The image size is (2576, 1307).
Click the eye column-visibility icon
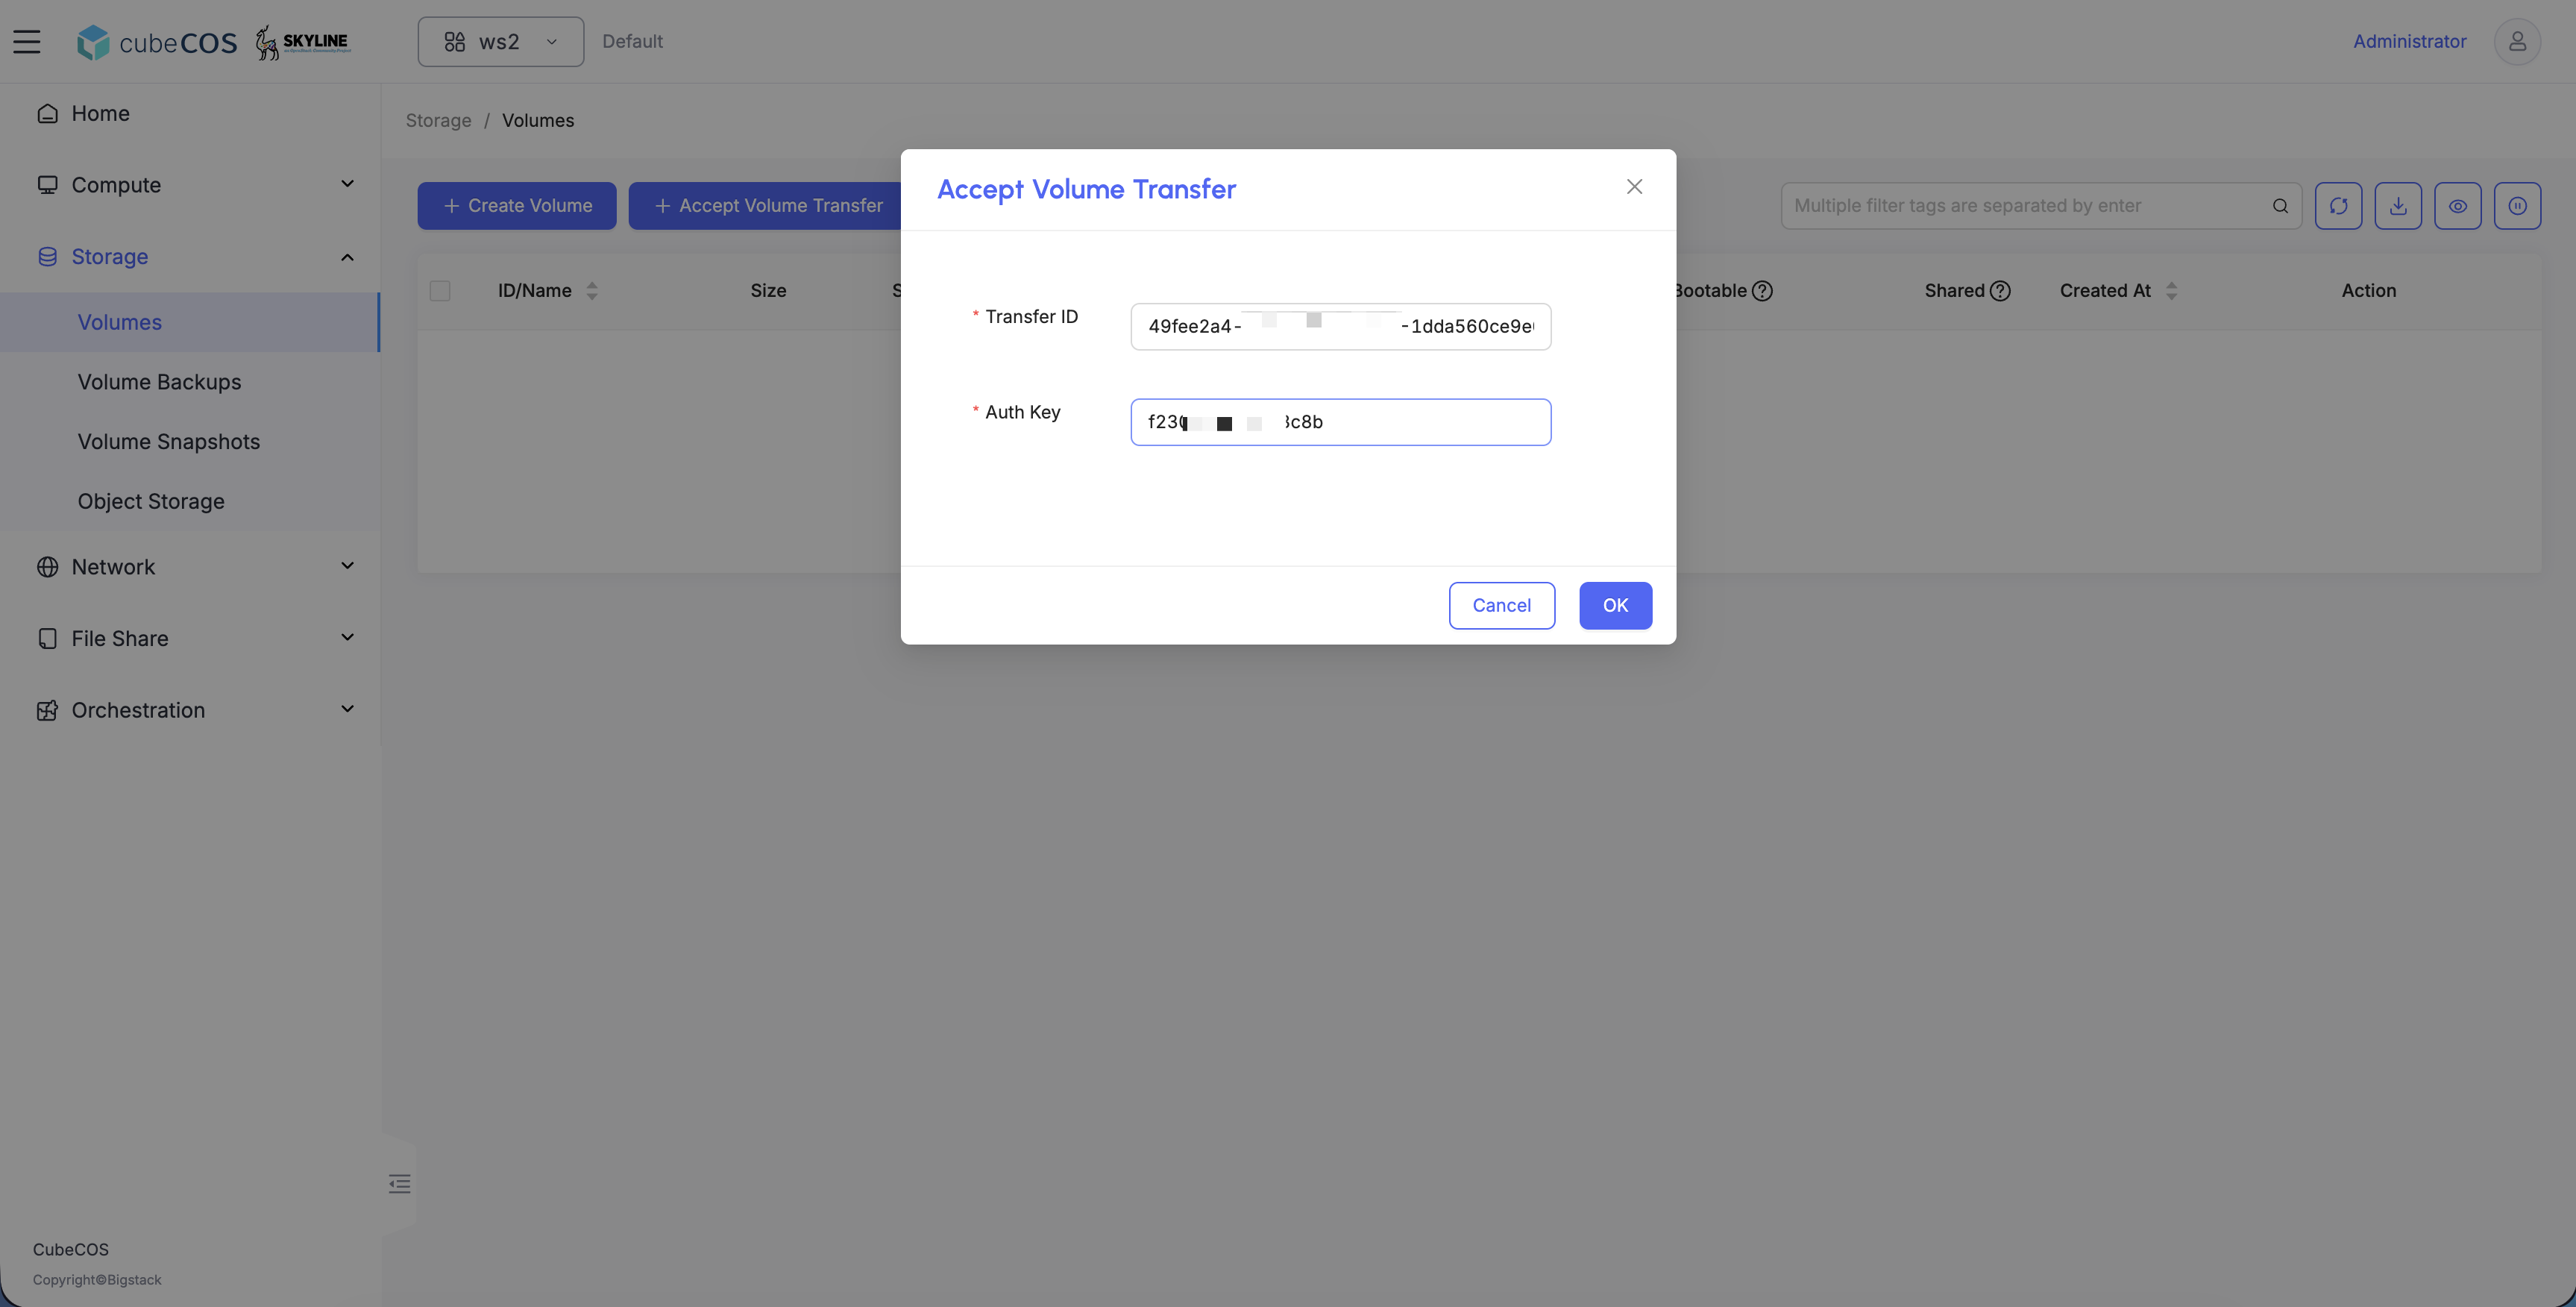pos(2458,206)
